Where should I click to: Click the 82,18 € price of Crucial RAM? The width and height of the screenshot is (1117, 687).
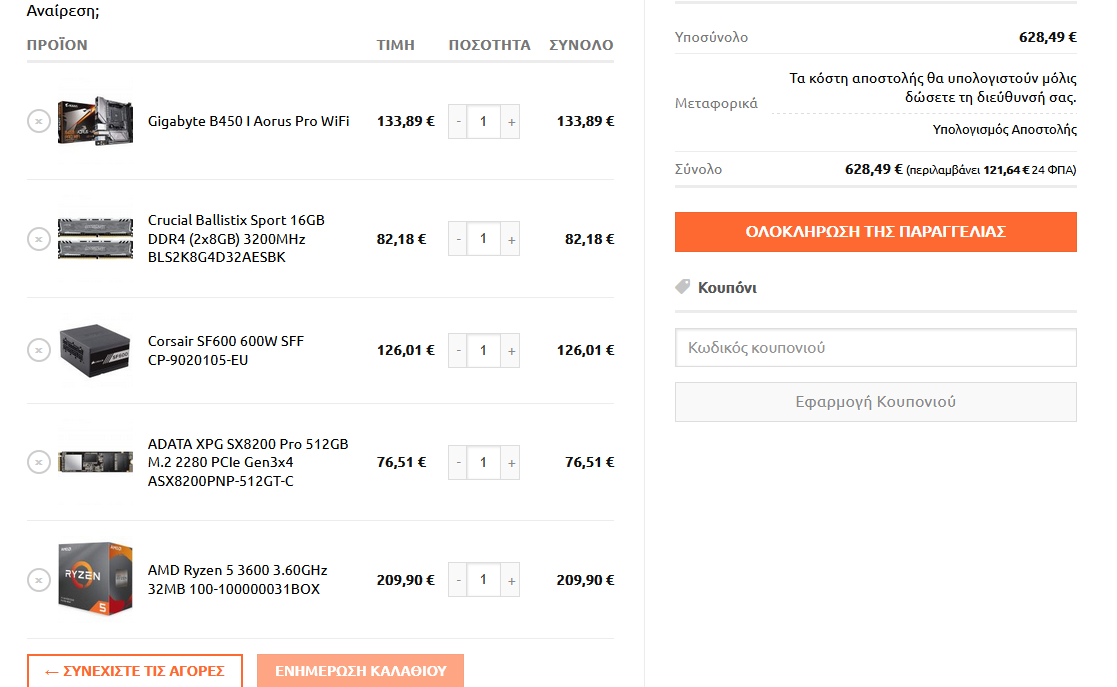401,239
